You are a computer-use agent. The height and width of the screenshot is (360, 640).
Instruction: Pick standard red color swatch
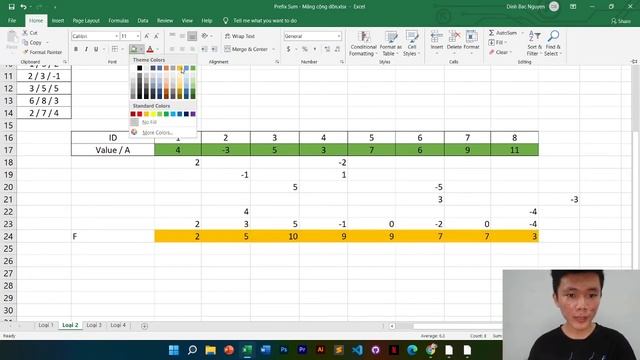(x=140, y=114)
